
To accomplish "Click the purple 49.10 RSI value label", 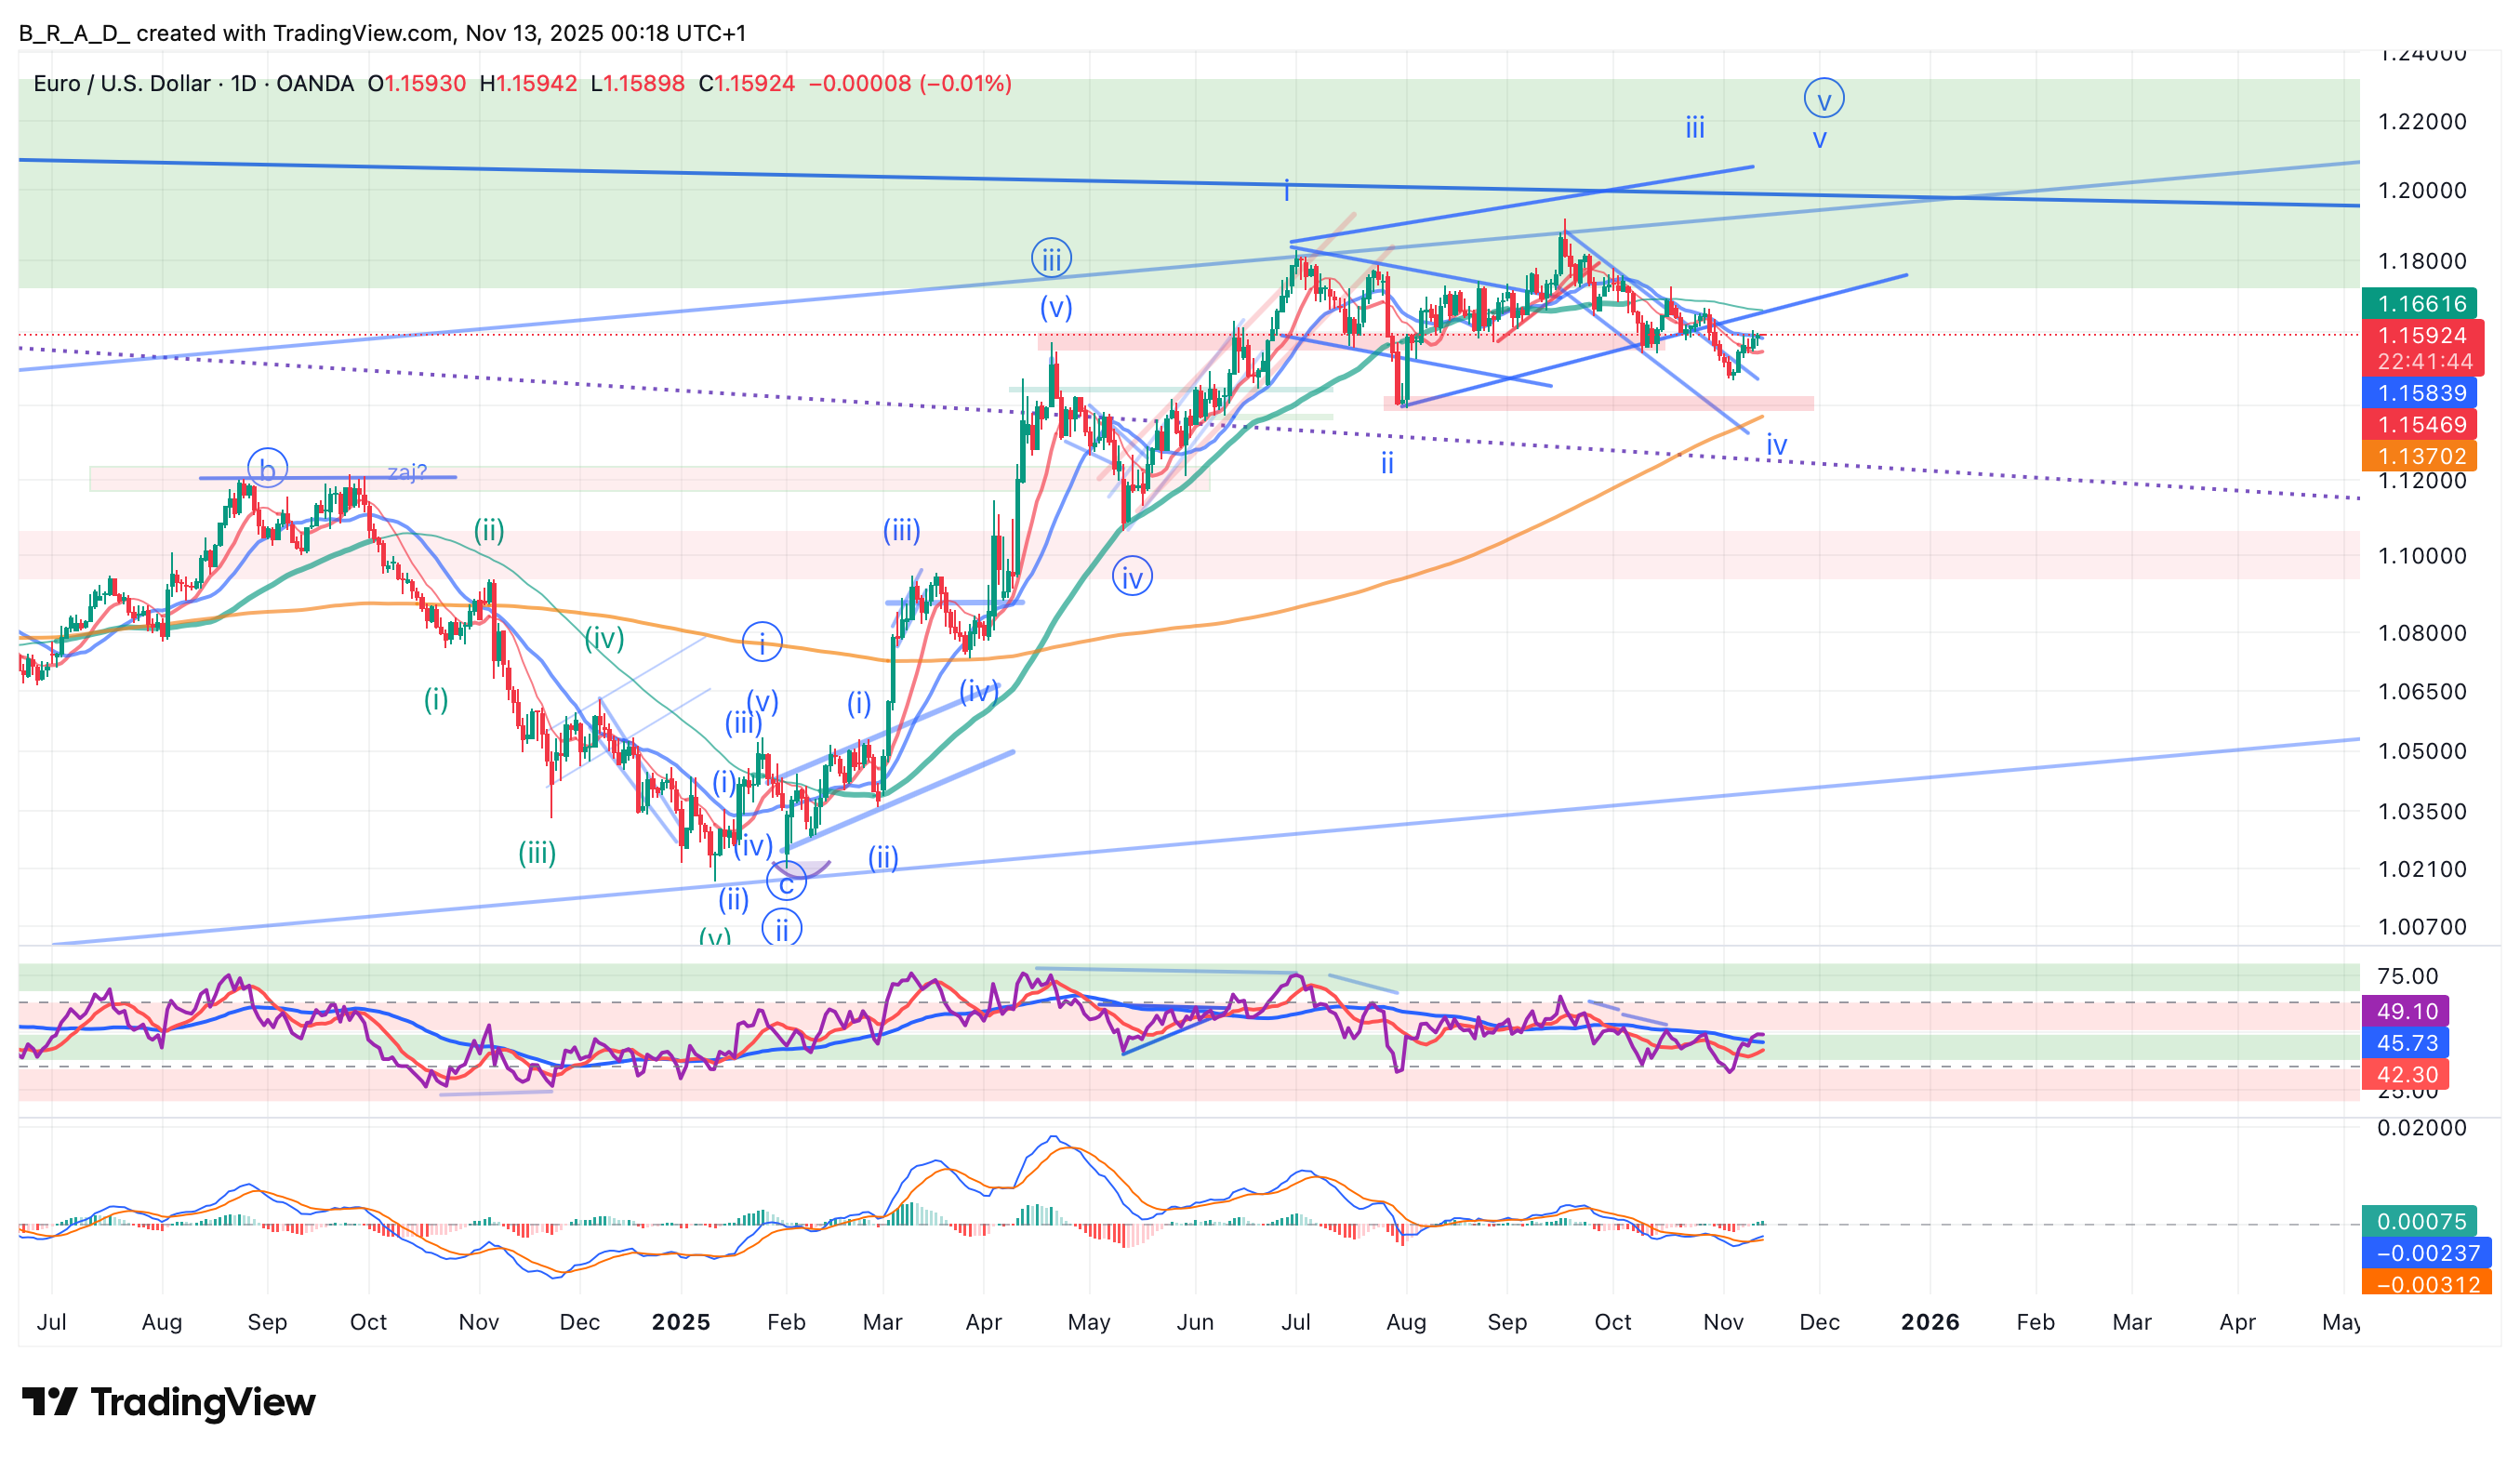I will [x=2406, y=1011].
